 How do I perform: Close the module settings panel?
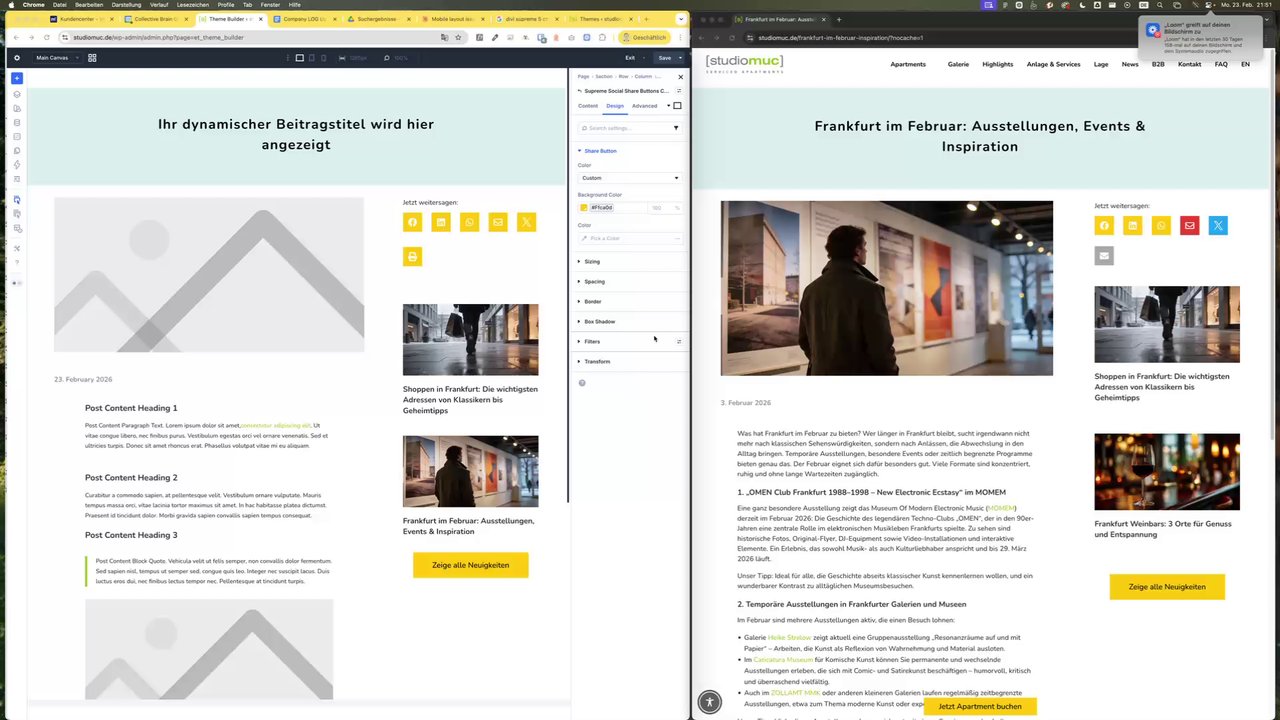pyautogui.click(x=681, y=77)
